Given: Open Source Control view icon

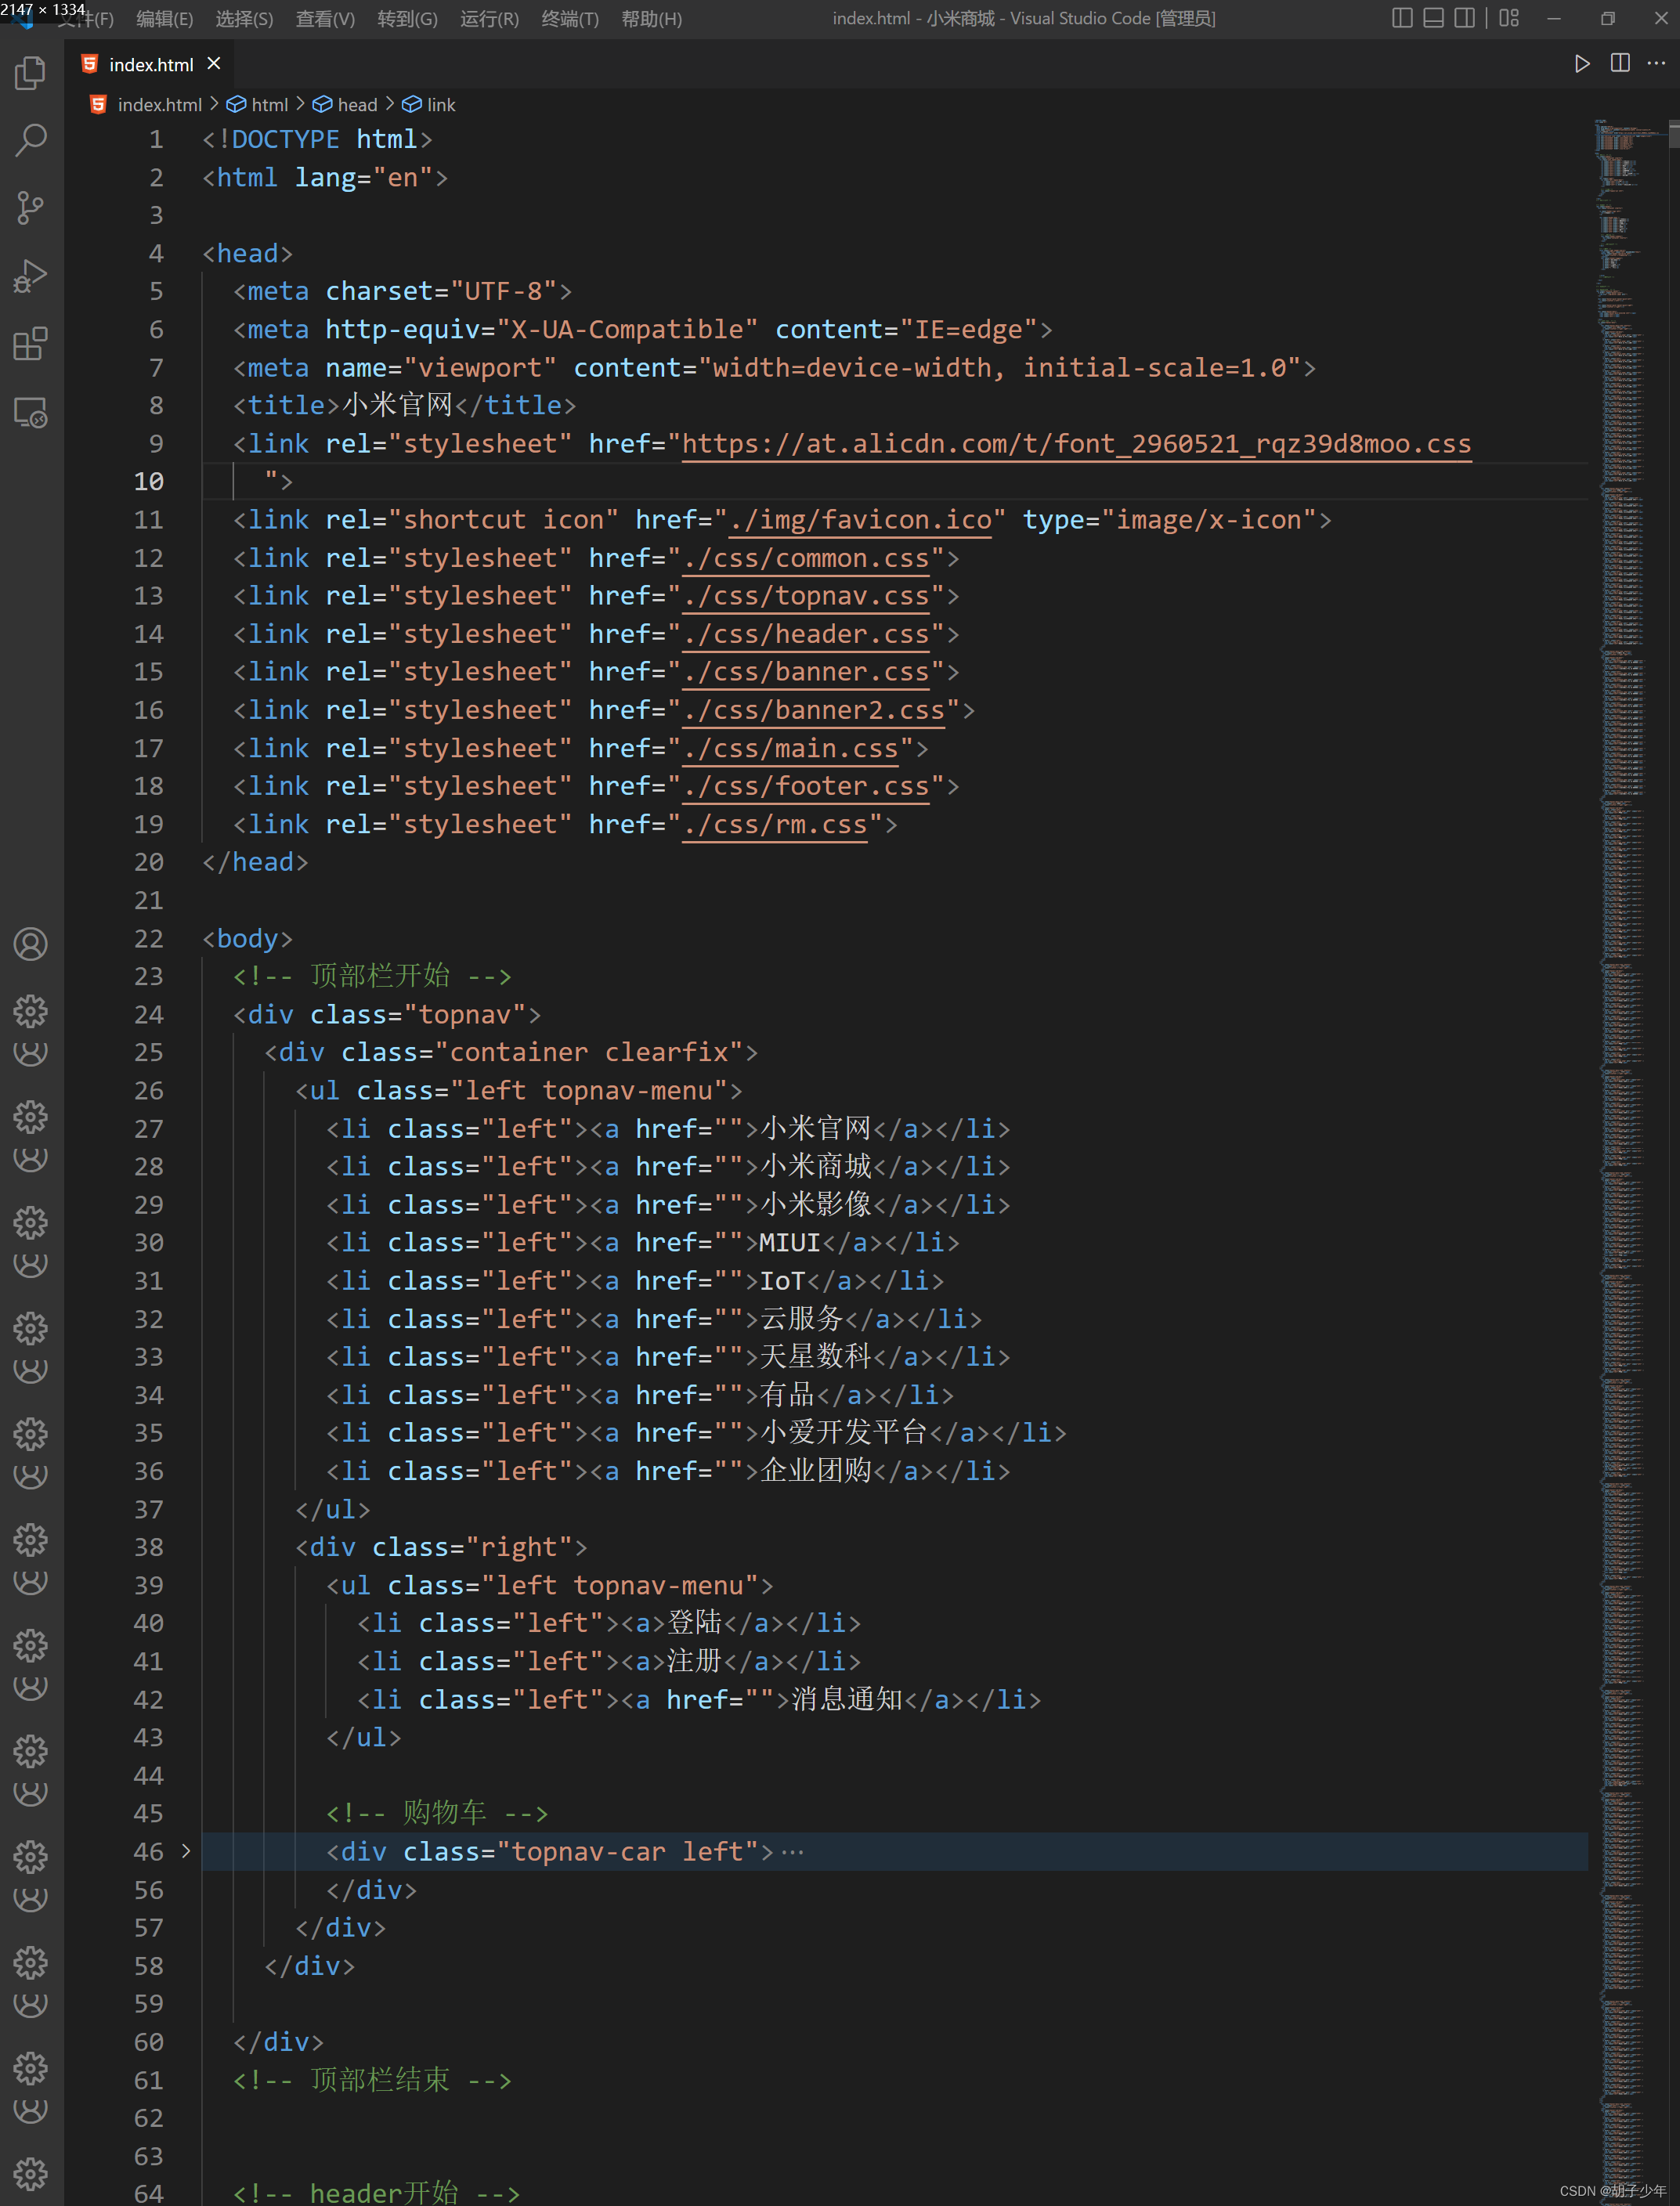Looking at the screenshot, I should pyautogui.click(x=30, y=208).
